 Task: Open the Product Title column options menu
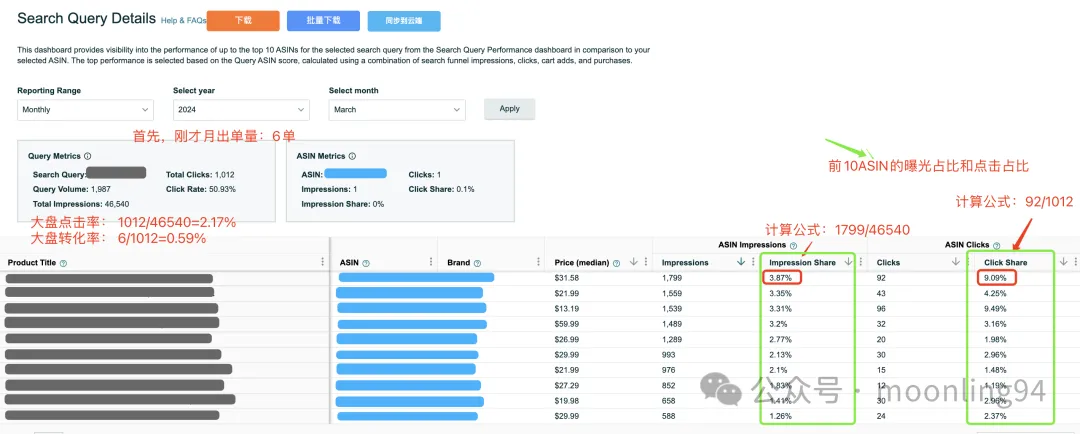point(322,262)
